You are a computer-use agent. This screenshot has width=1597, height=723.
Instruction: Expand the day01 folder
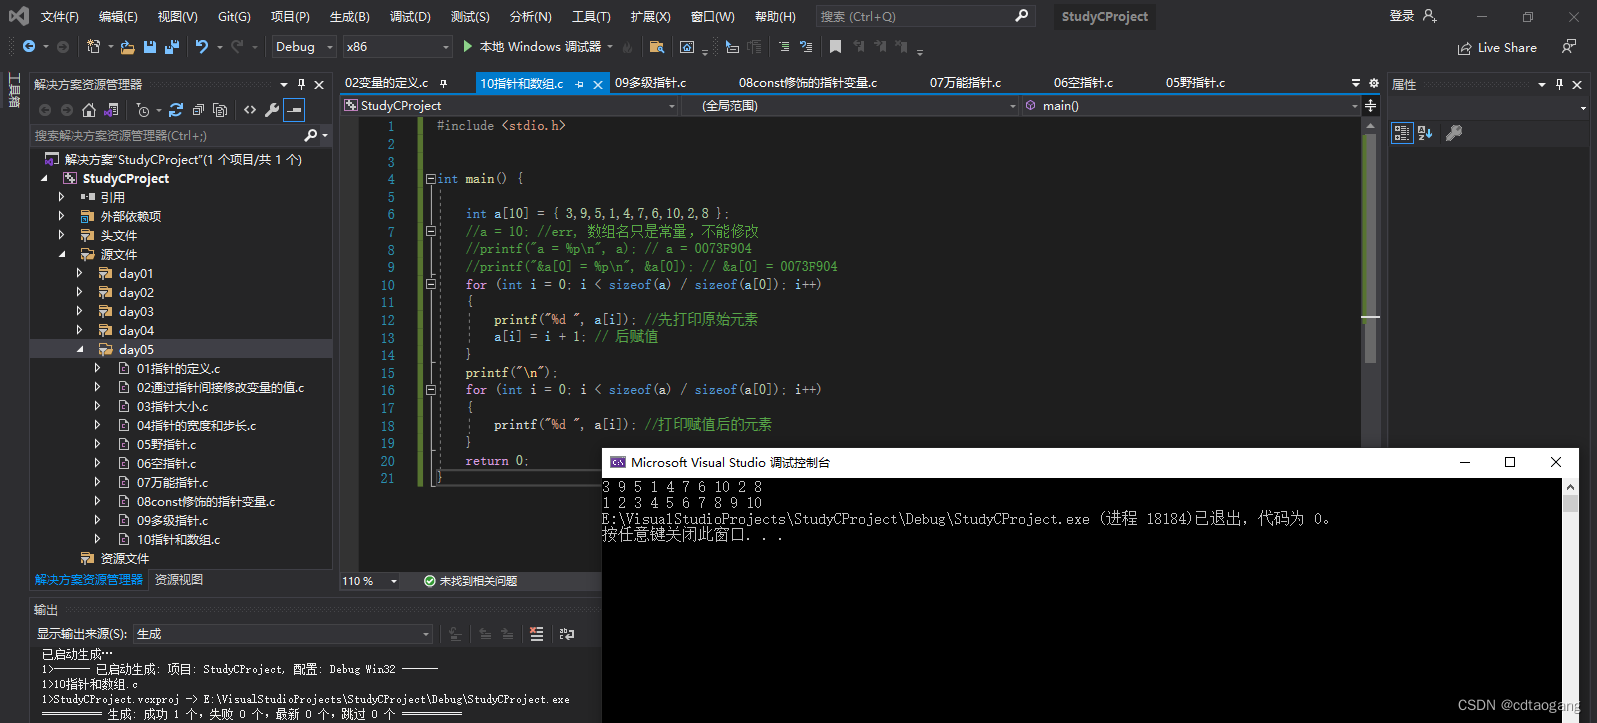coord(80,273)
